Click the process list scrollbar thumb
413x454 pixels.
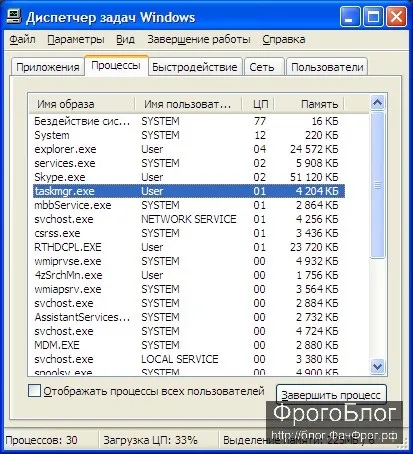(378, 185)
